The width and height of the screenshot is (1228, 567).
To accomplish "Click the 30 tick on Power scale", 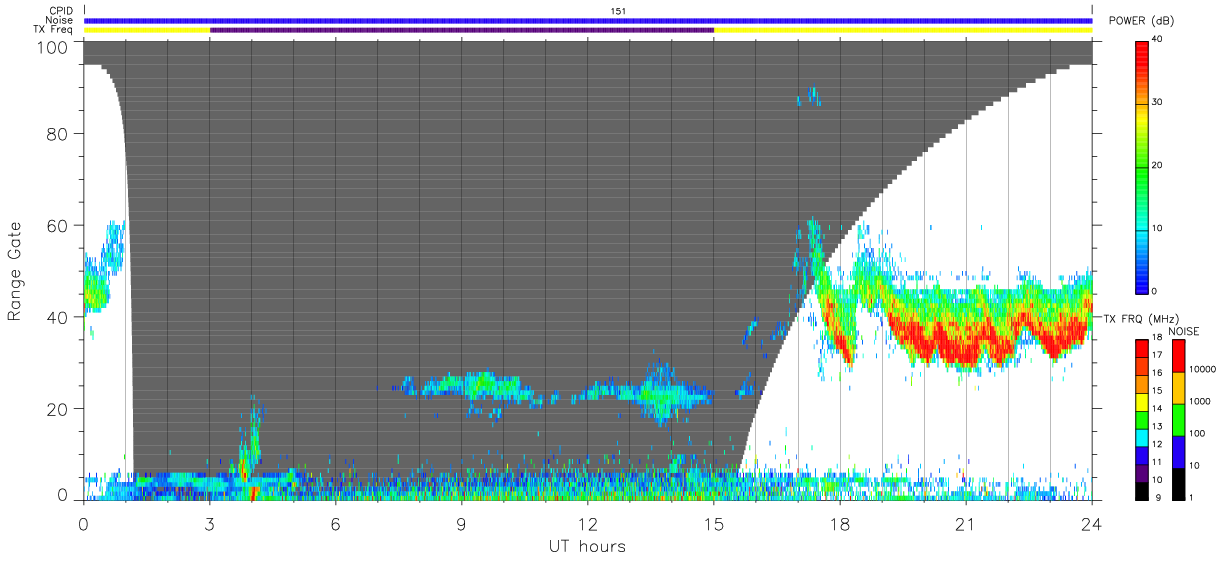I will (x=1157, y=102).
